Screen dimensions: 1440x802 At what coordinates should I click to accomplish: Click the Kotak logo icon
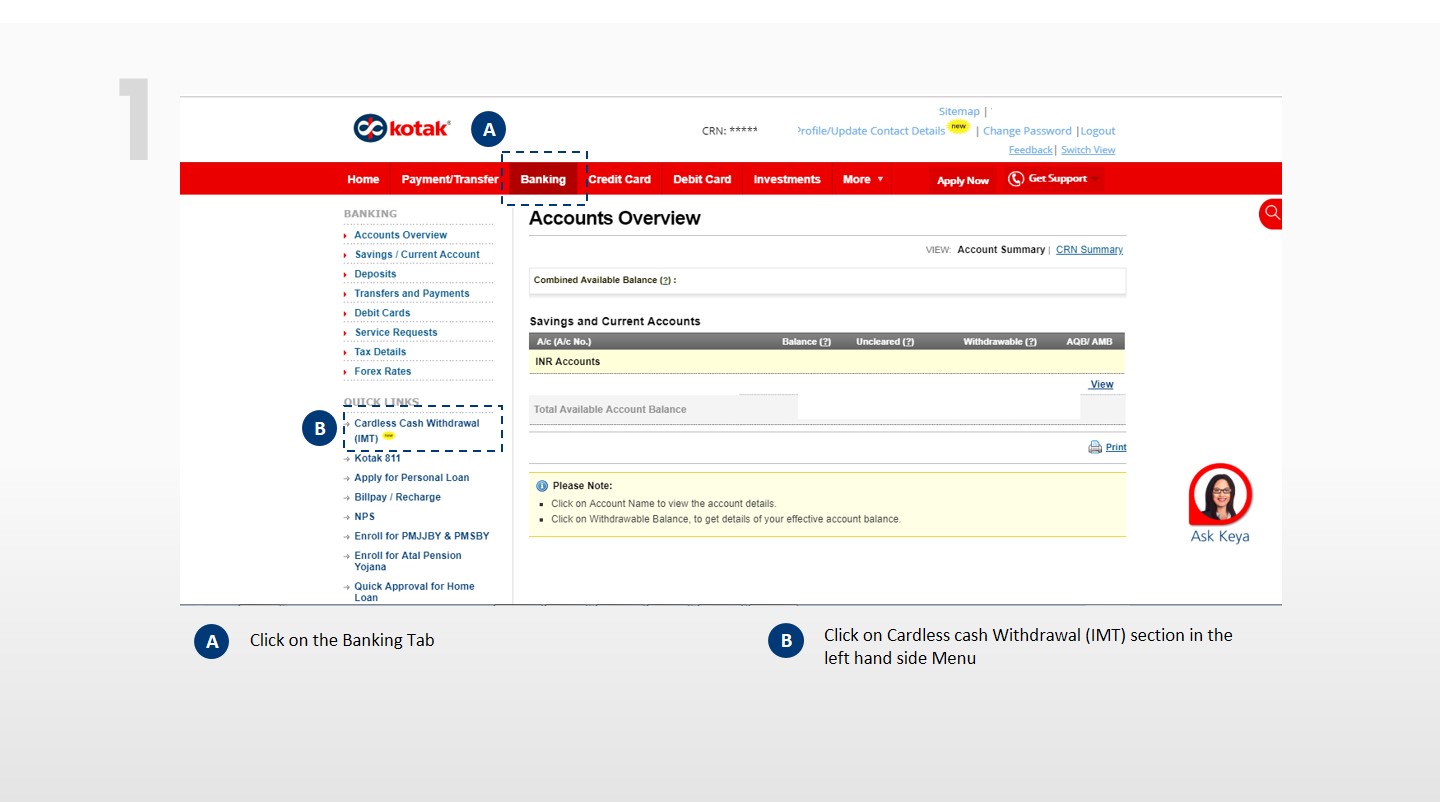[369, 128]
